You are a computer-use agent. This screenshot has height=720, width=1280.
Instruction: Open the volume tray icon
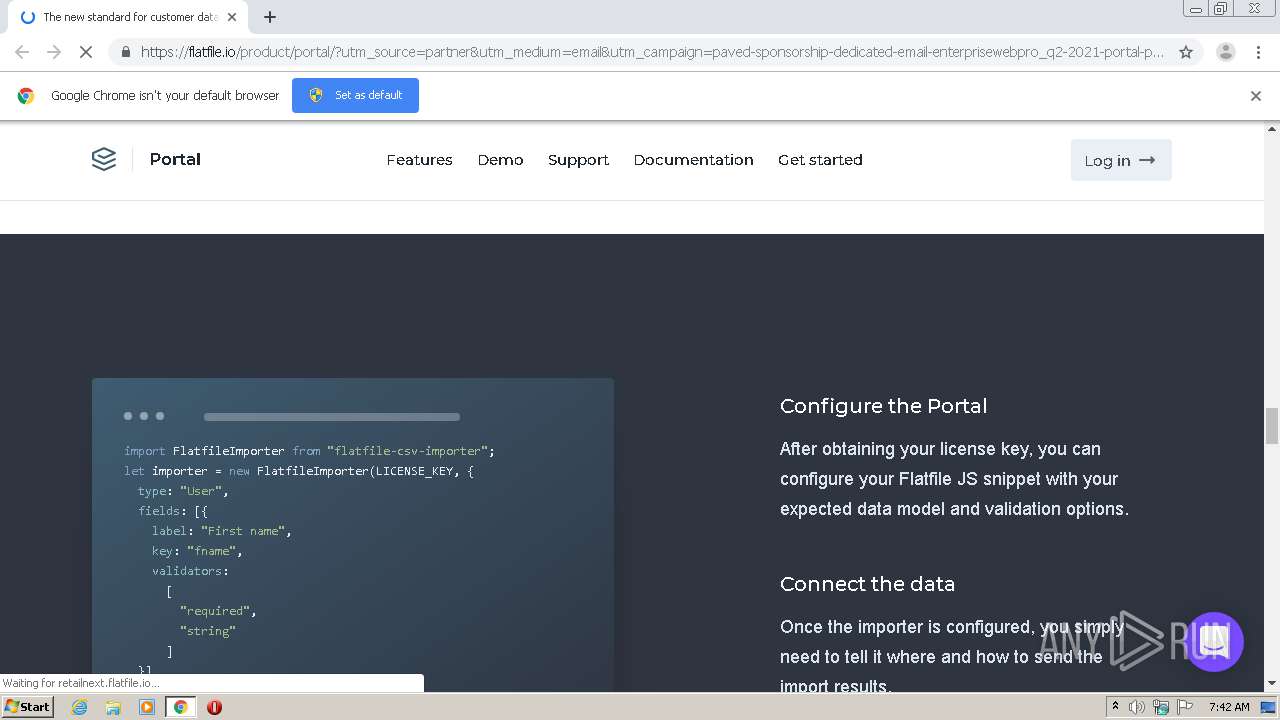tap(1137, 707)
